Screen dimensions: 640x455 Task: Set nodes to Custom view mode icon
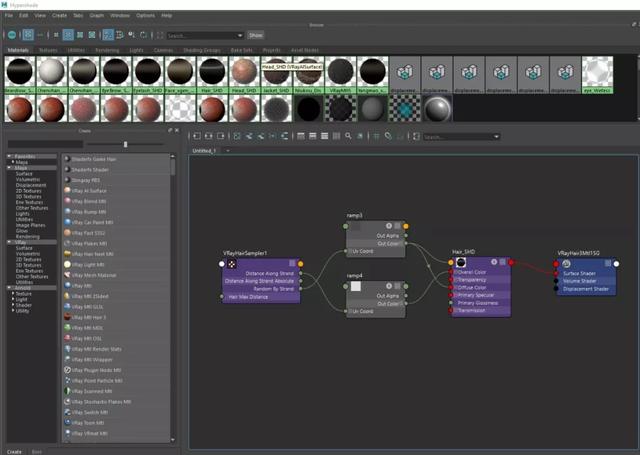tap(336, 136)
